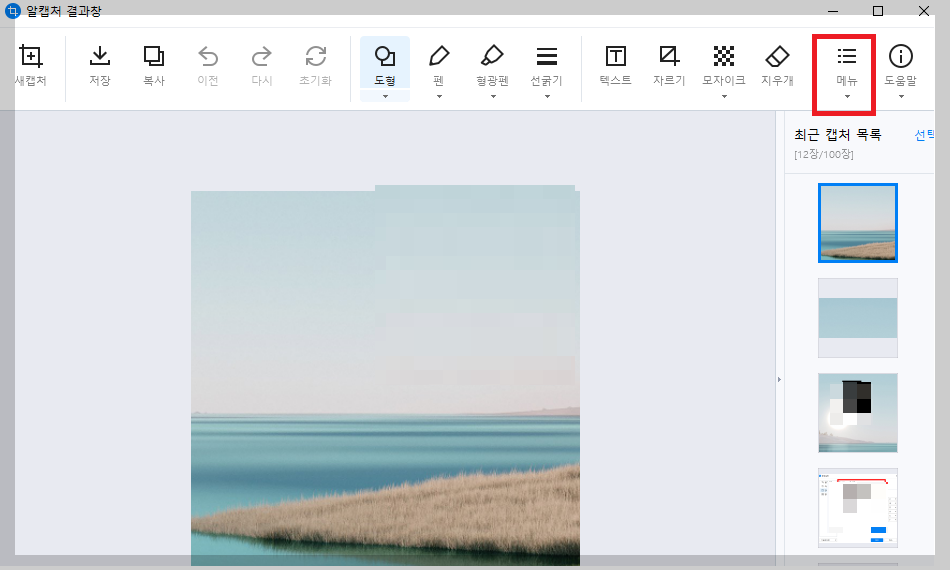Expand the 선굵기 dropdown arrow
Viewport: 950px width, 570px height.
pos(547,96)
